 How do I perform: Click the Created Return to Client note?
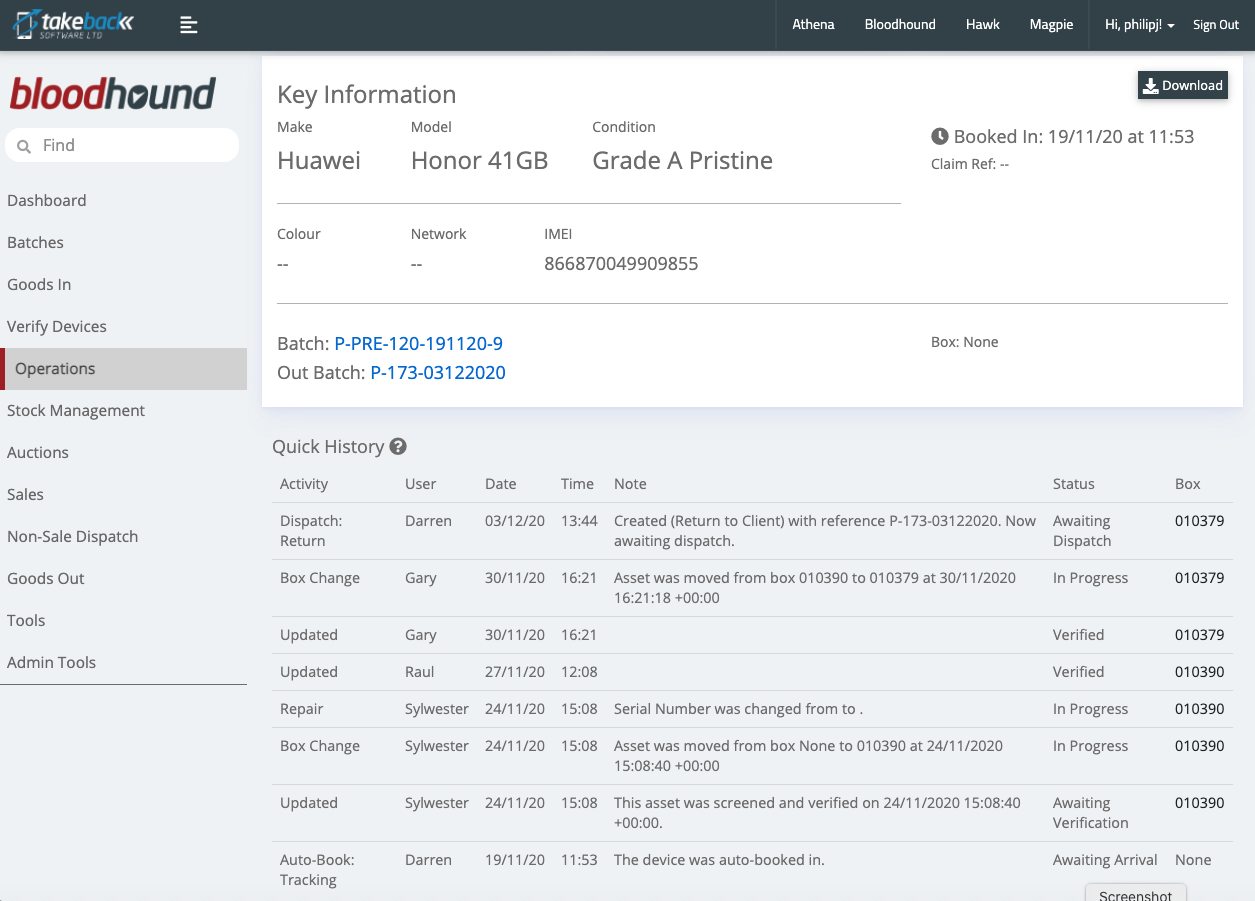(x=825, y=531)
